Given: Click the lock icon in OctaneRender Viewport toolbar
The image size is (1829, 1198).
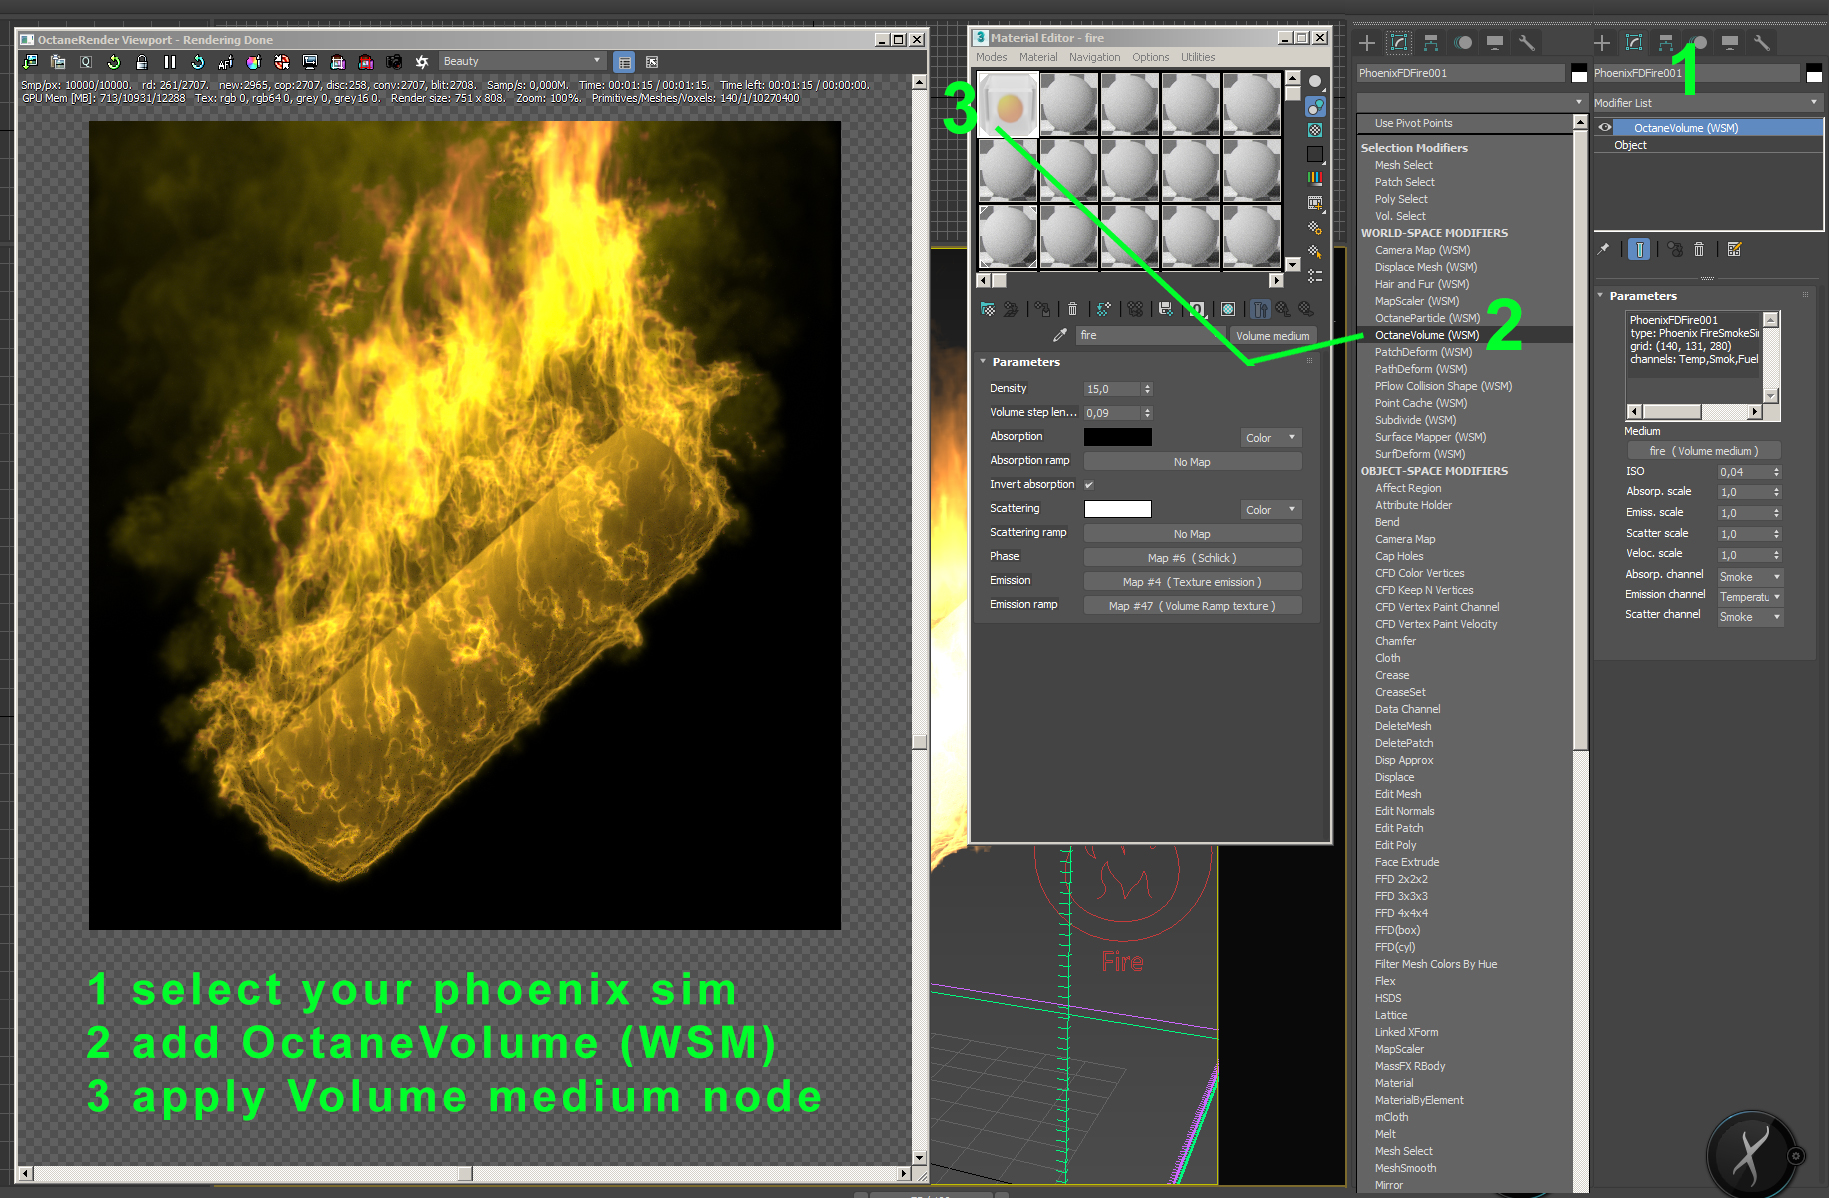Looking at the screenshot, I should pyautogui.click(x=142, y=62).
